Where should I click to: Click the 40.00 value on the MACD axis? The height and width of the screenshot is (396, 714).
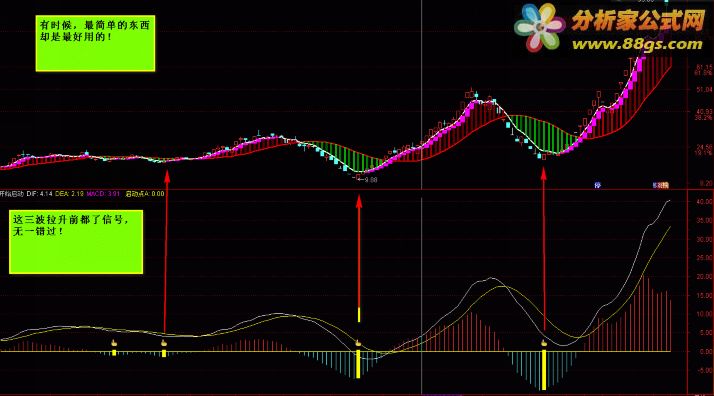(704, 202)
